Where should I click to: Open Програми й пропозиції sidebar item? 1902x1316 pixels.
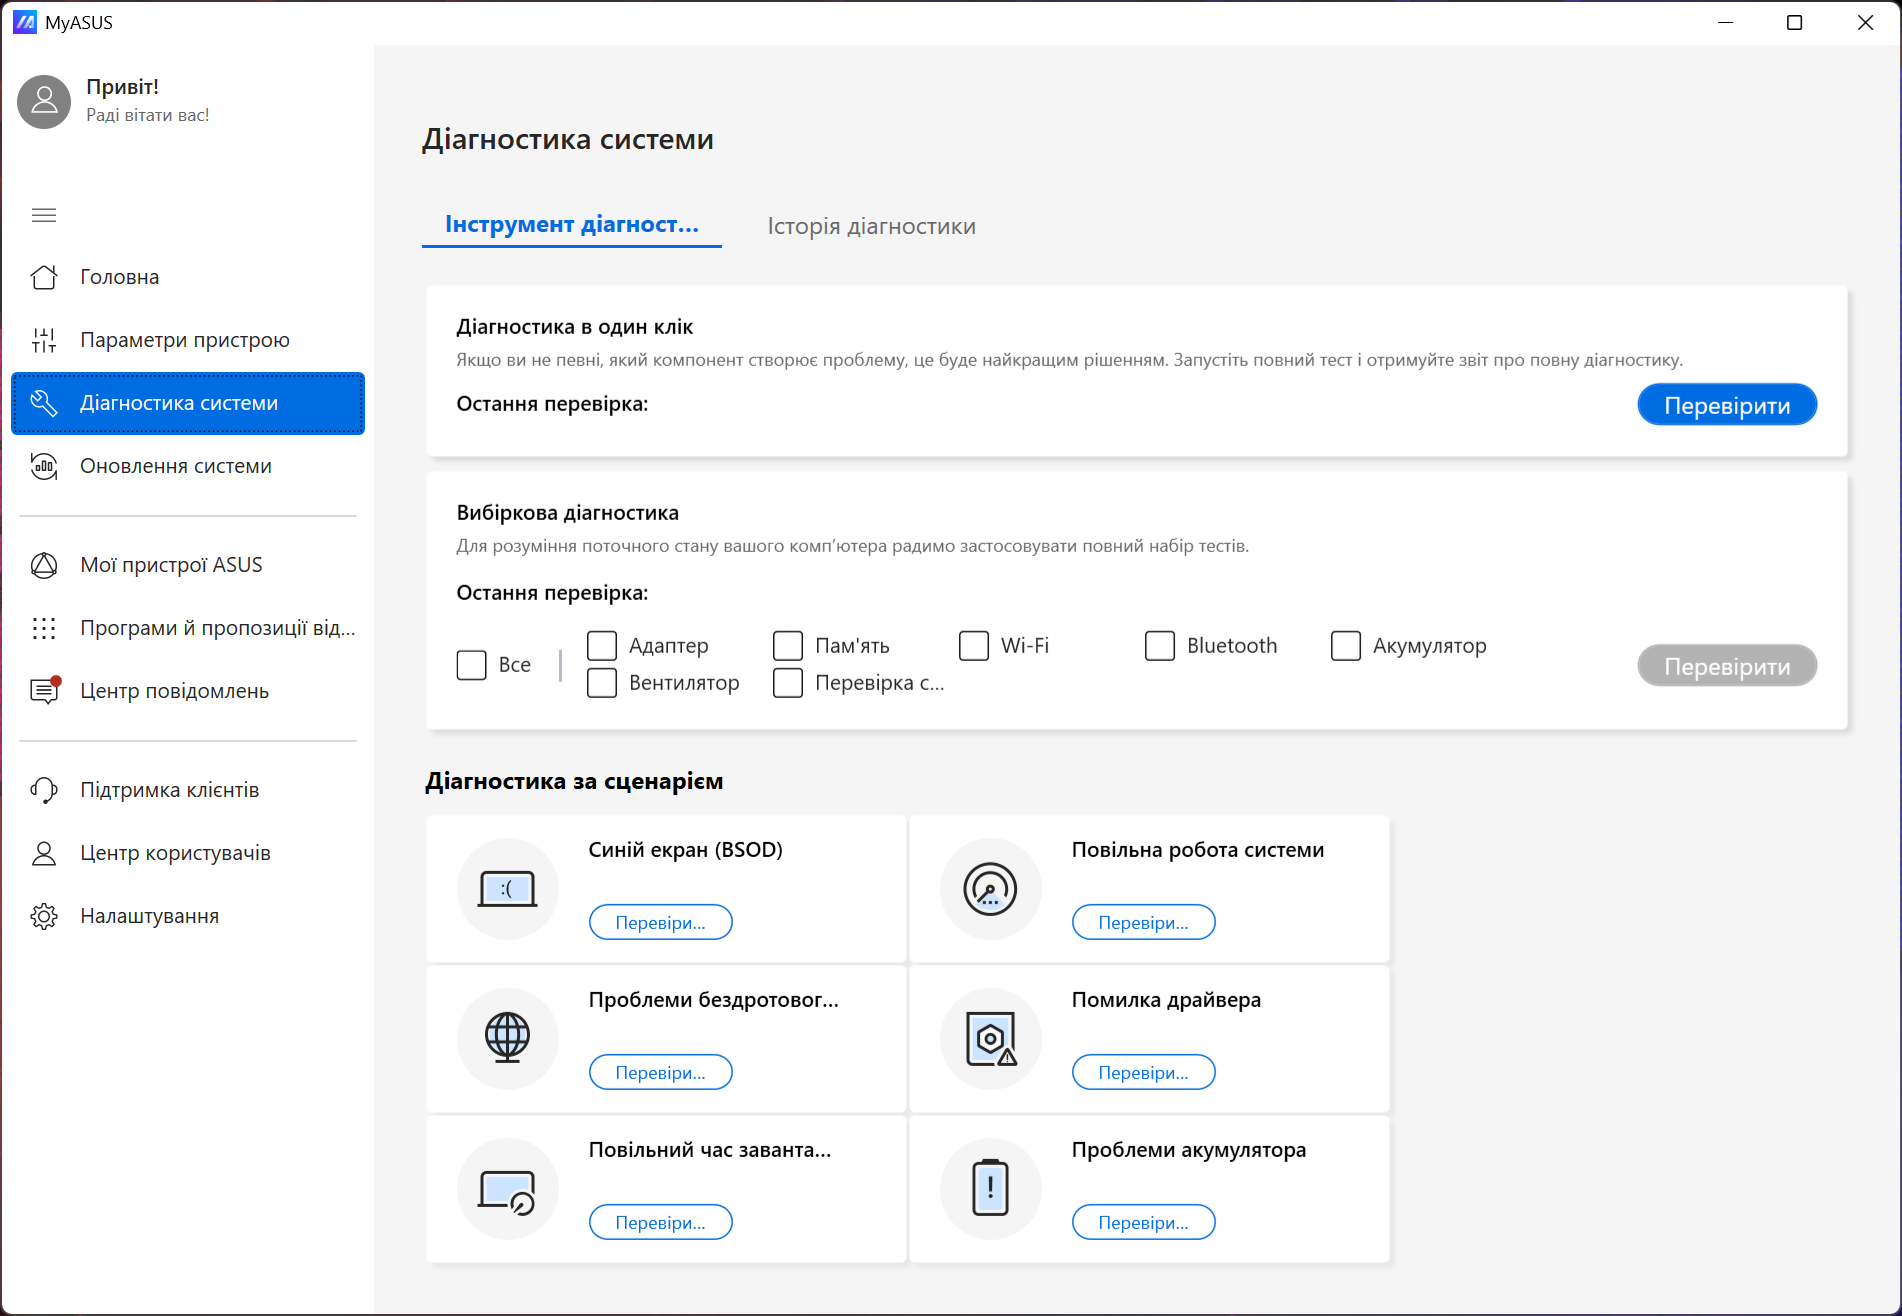click(217, 628)
